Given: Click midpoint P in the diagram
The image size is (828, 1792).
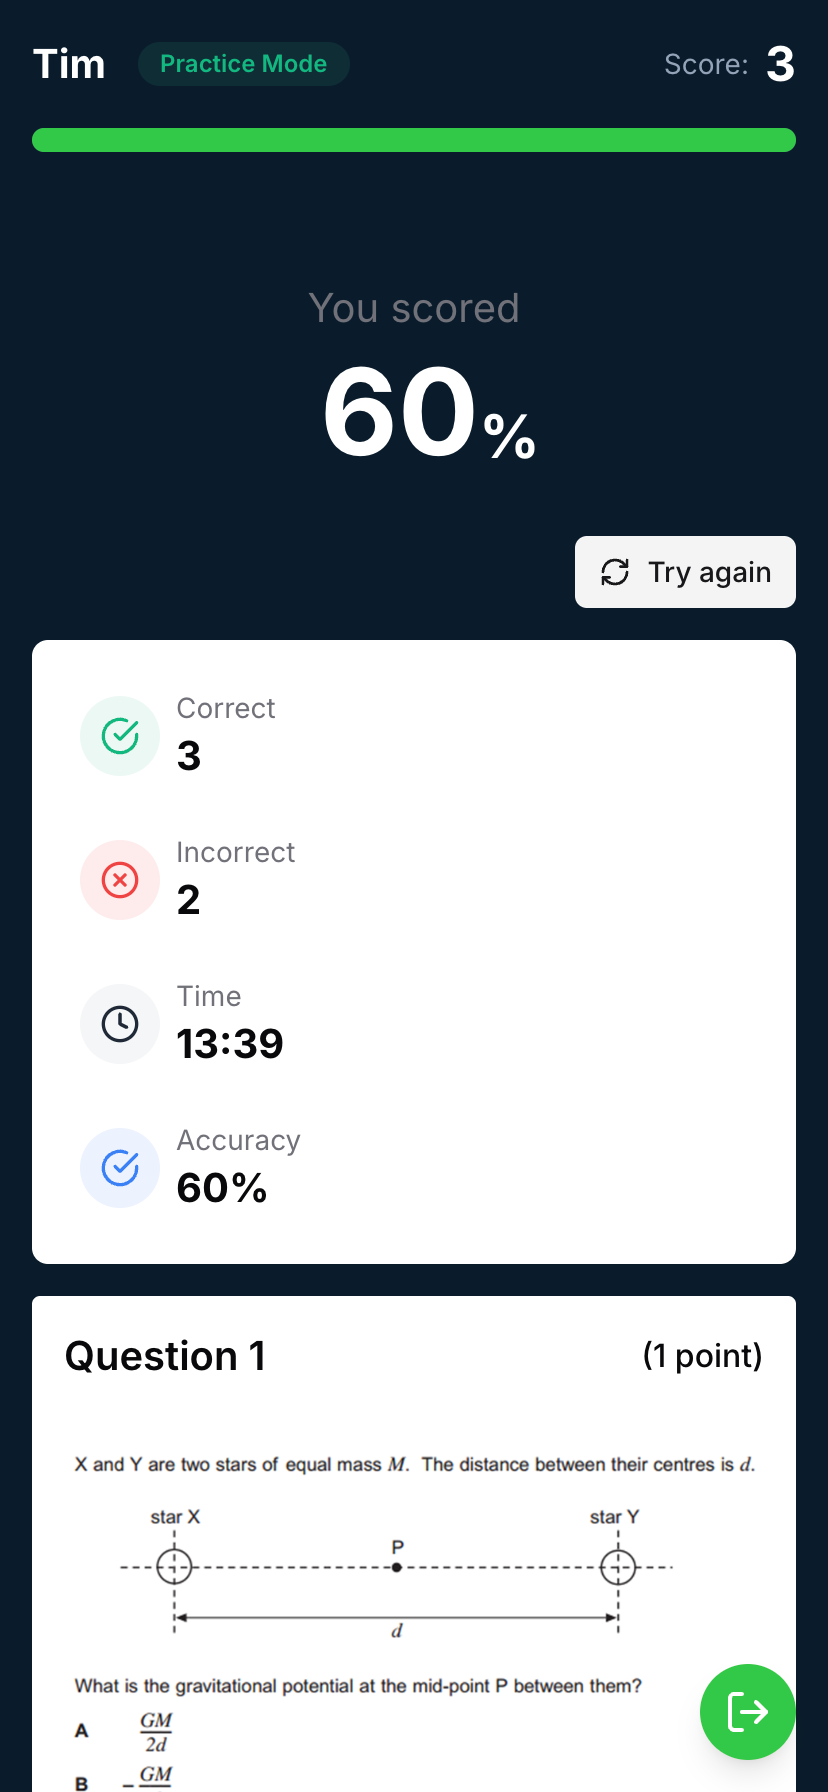Looking at the screenshot, I should 397,1567.
